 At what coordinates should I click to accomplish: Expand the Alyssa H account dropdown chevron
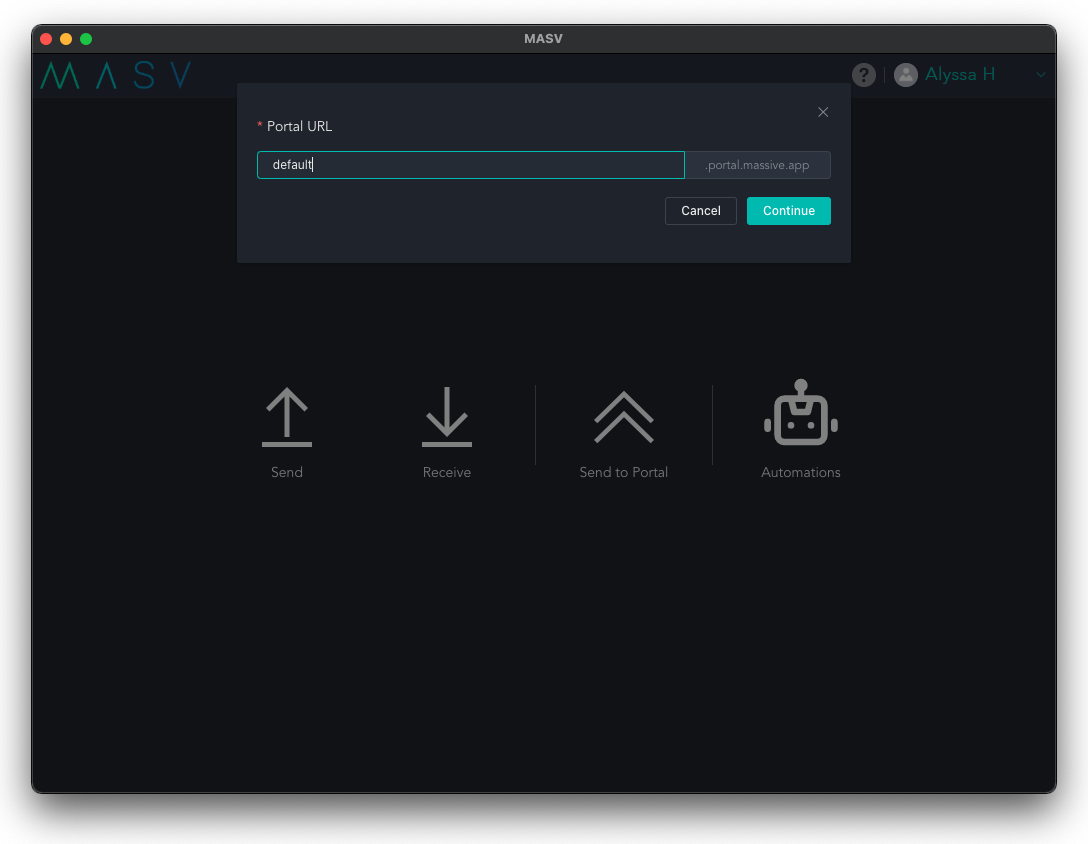tap(1041, 75)
